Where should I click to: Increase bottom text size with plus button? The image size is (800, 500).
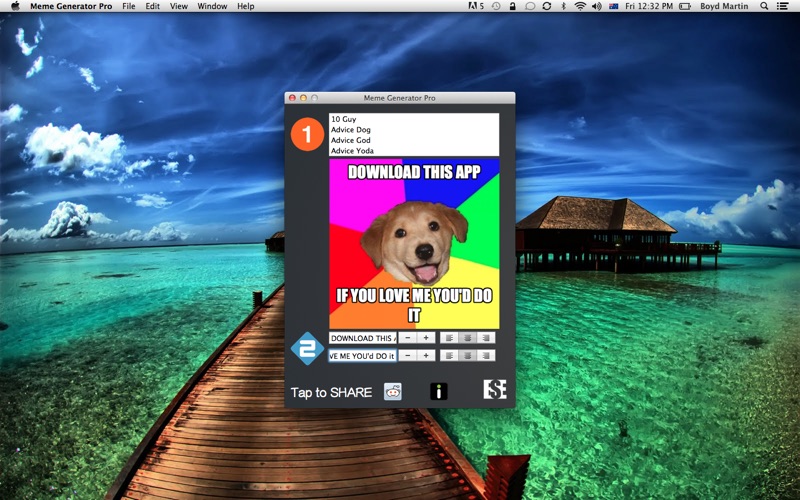[x=426, y=356]
